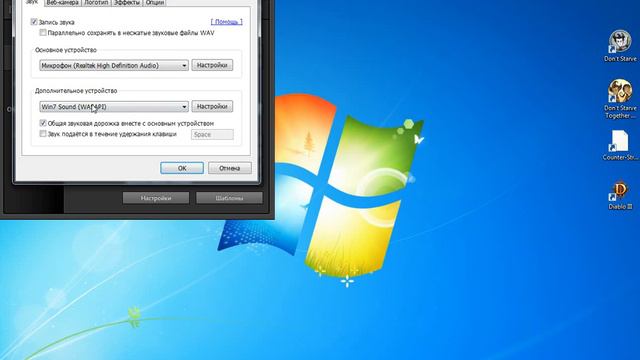Open the Микрофон (Realtek High Definition Audio) dropdown
Image resolution: width=640 pixels, height=360 pixels.
[114, 65]
